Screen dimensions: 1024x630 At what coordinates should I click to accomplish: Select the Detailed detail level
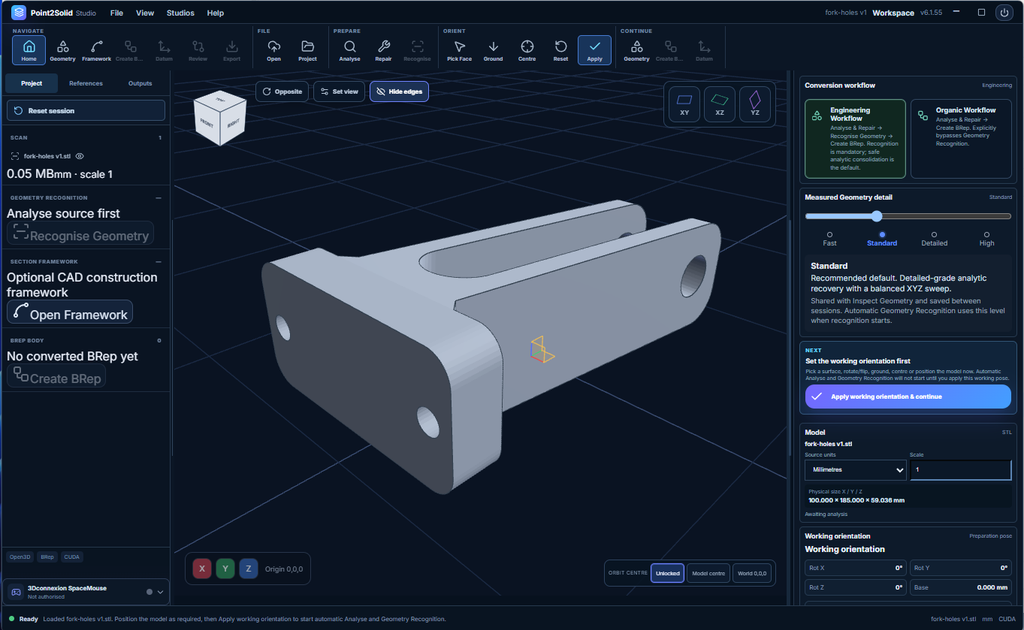pyautogui.click(x=934, y=238)
